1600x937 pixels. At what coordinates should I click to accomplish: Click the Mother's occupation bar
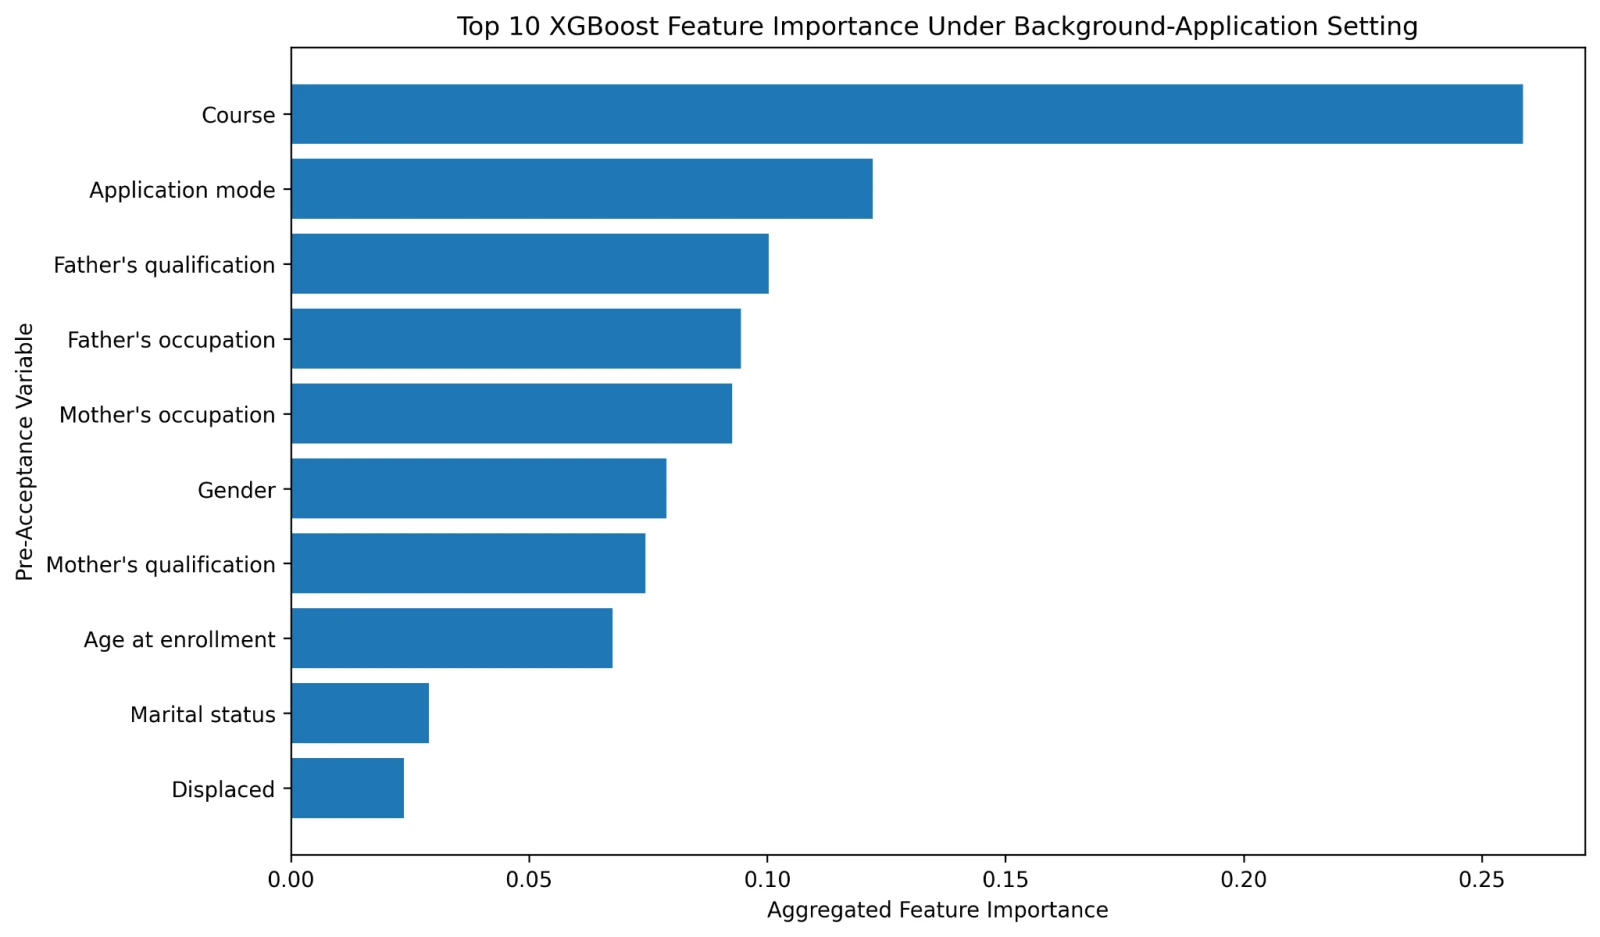click(x=512, y=414)
